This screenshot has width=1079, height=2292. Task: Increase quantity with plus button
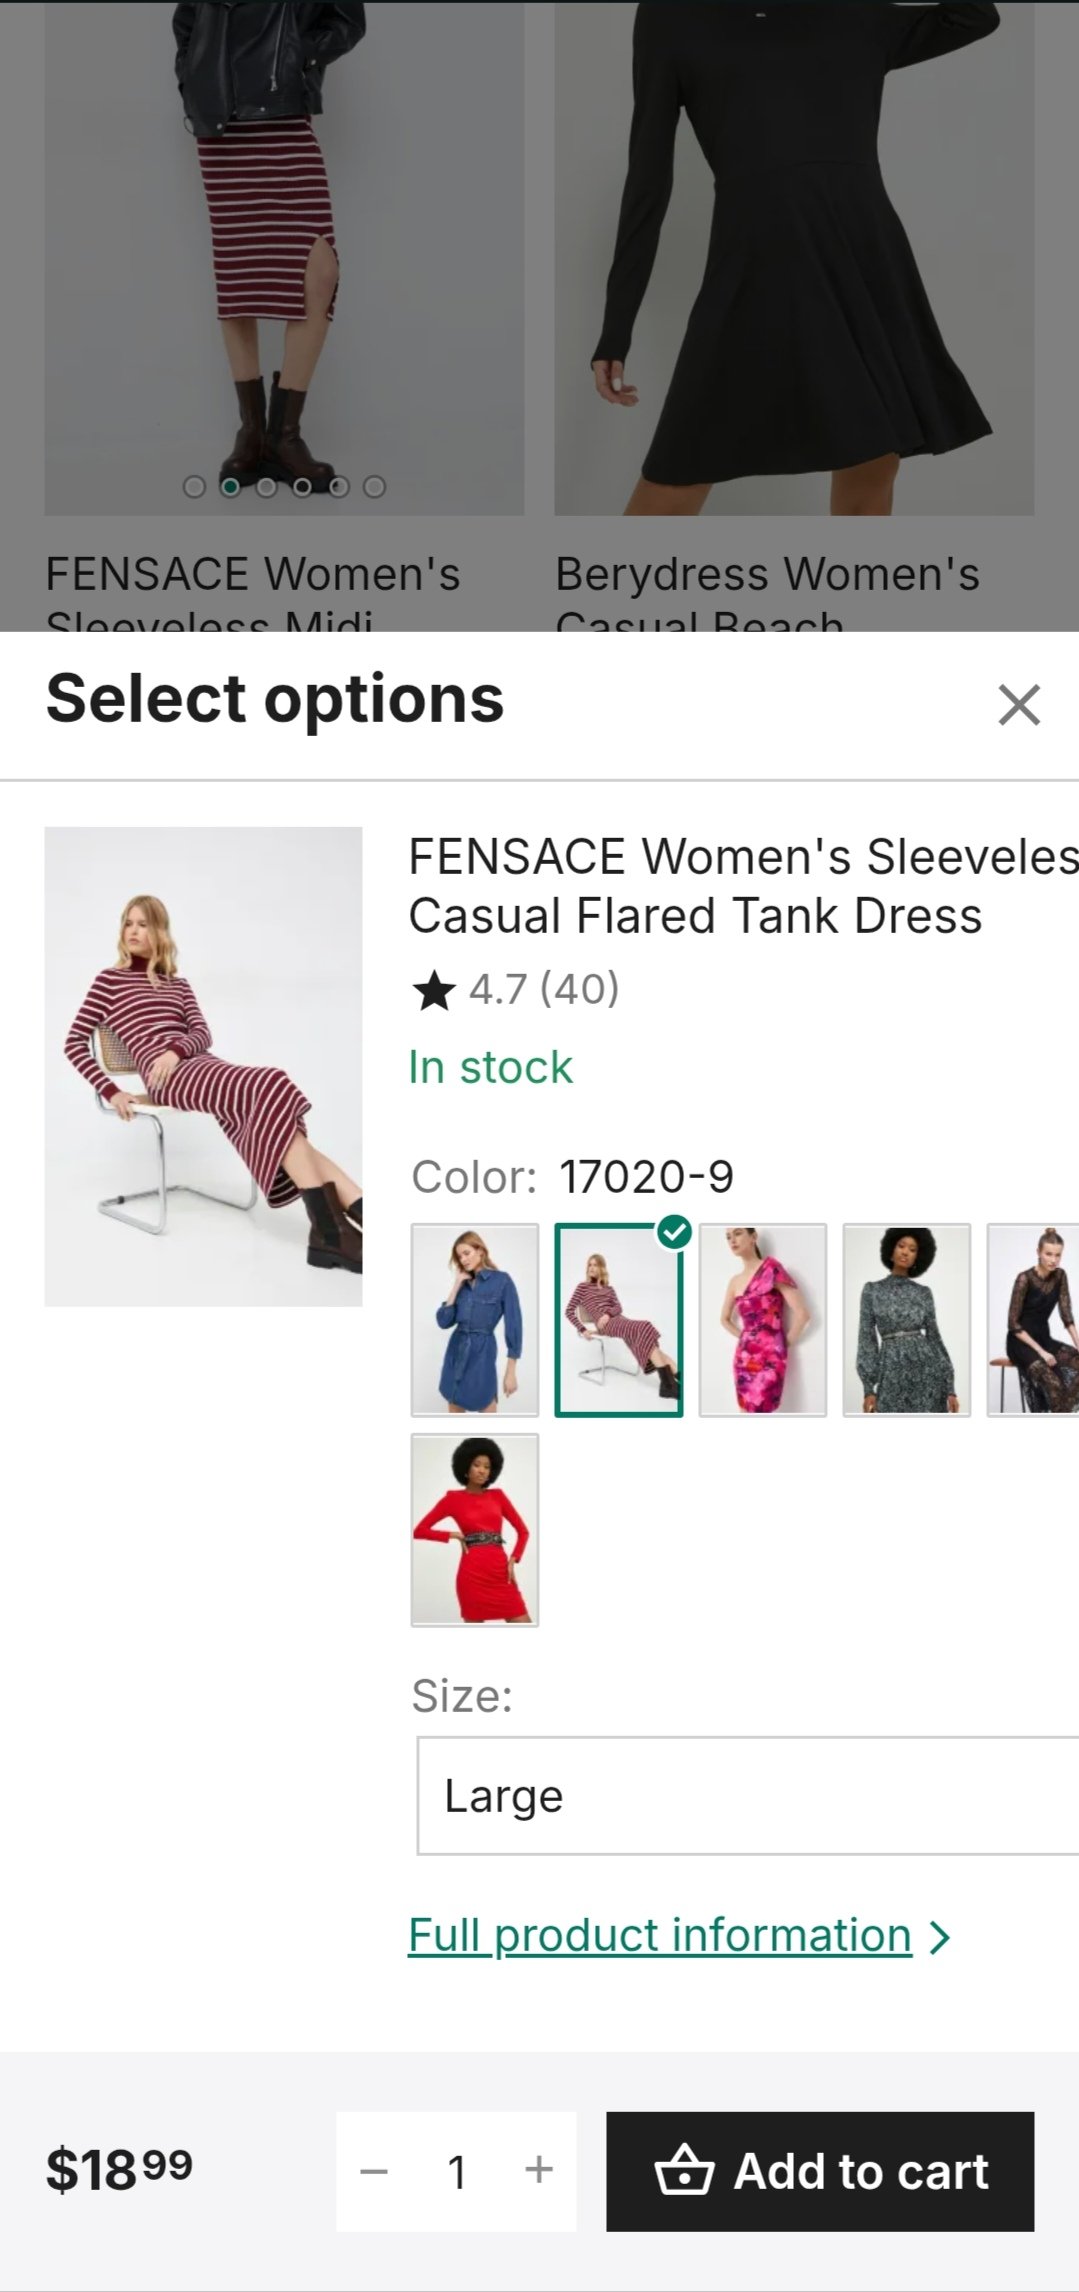click(539, 2170)
